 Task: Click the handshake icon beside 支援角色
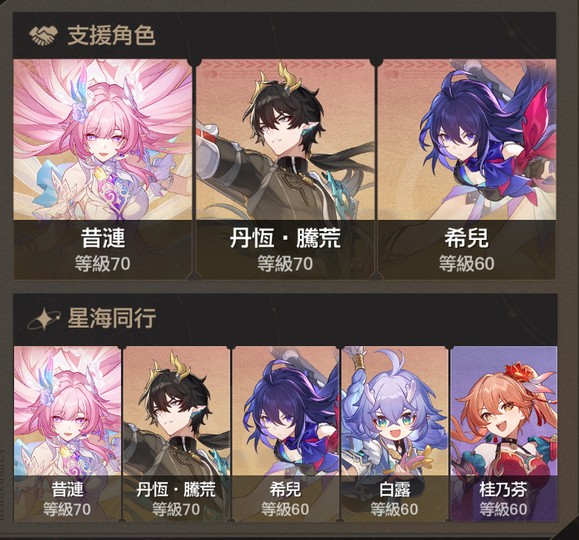tap(44, 35)
